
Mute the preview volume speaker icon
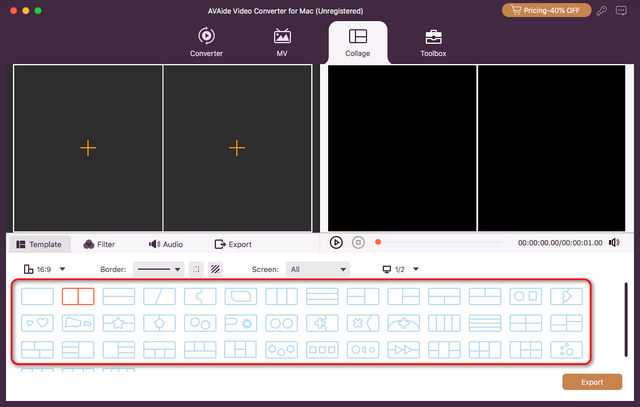(x=613, y=242)
